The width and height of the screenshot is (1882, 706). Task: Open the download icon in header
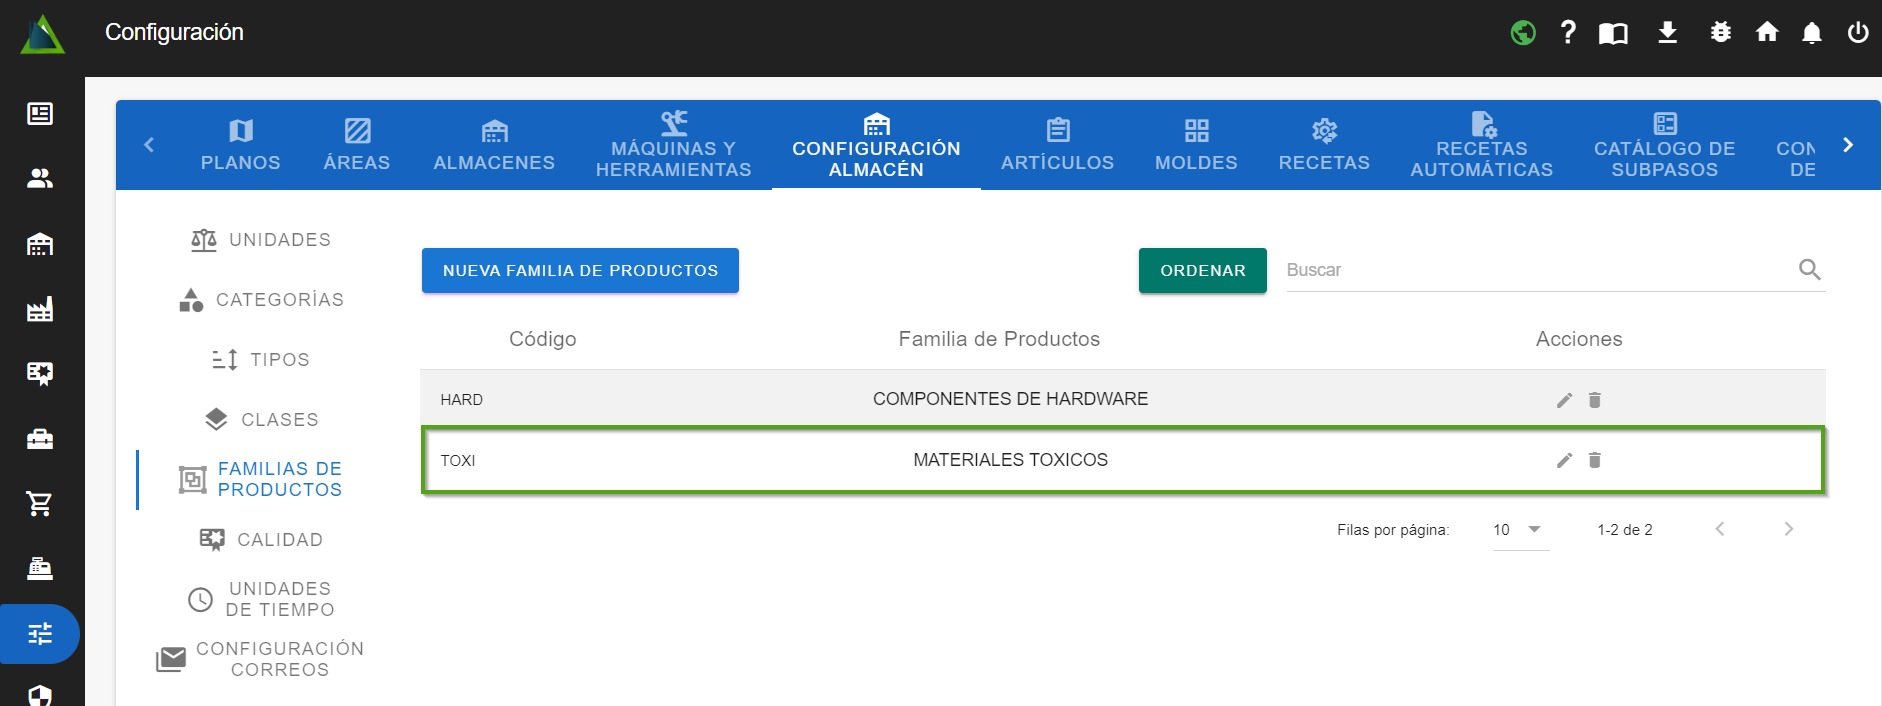[1667, 33]
